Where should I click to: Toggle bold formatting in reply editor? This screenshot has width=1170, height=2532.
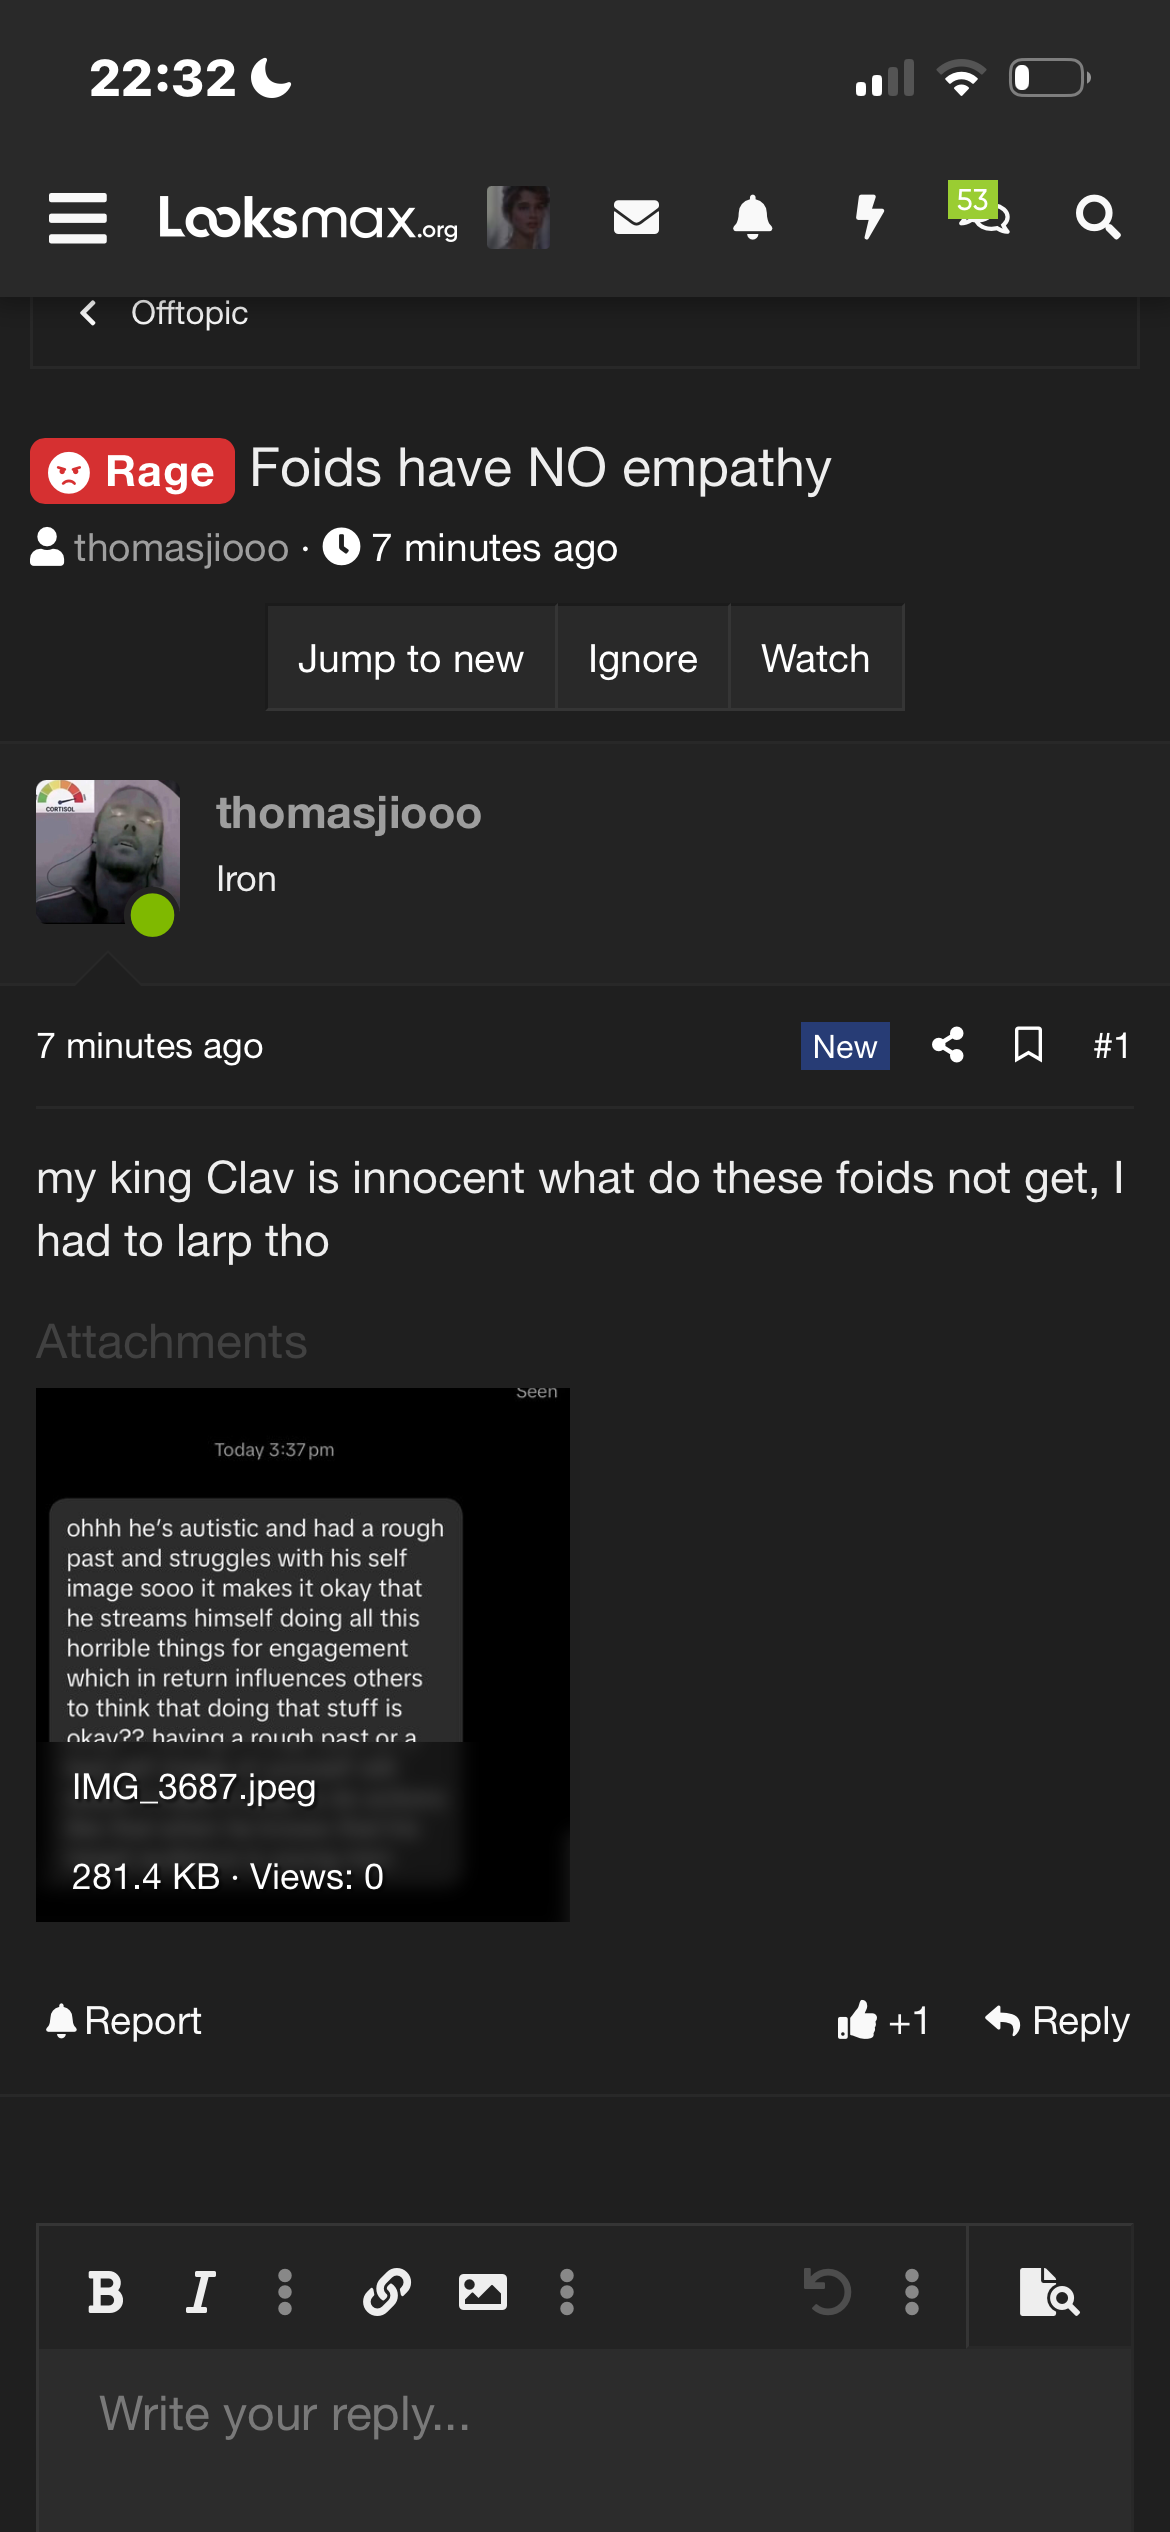pyautogui.click(x=106, y=2292)
